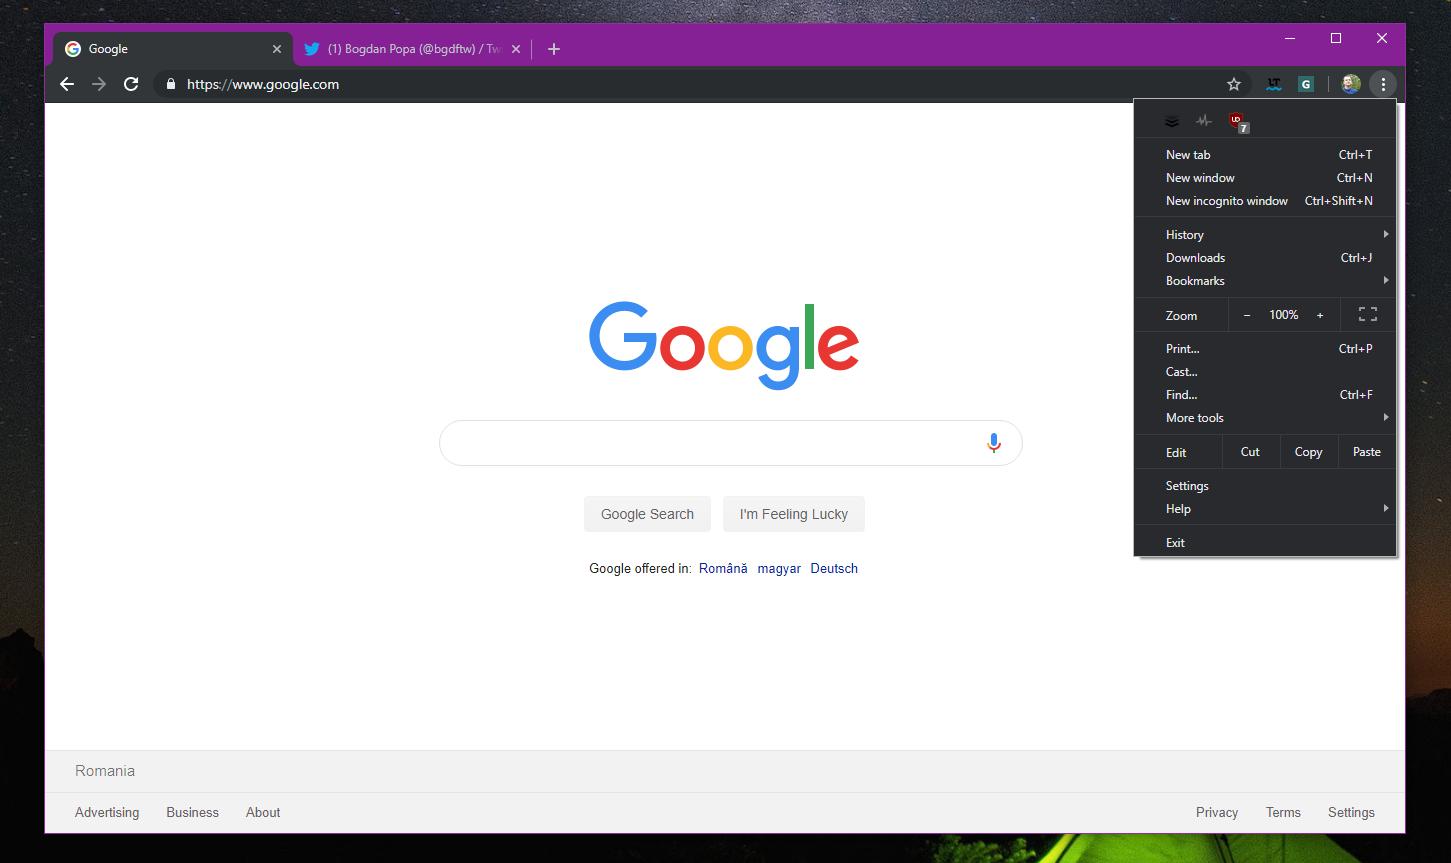Click the bookmark star icon
1451x863 pixels.
point(1234,85)
